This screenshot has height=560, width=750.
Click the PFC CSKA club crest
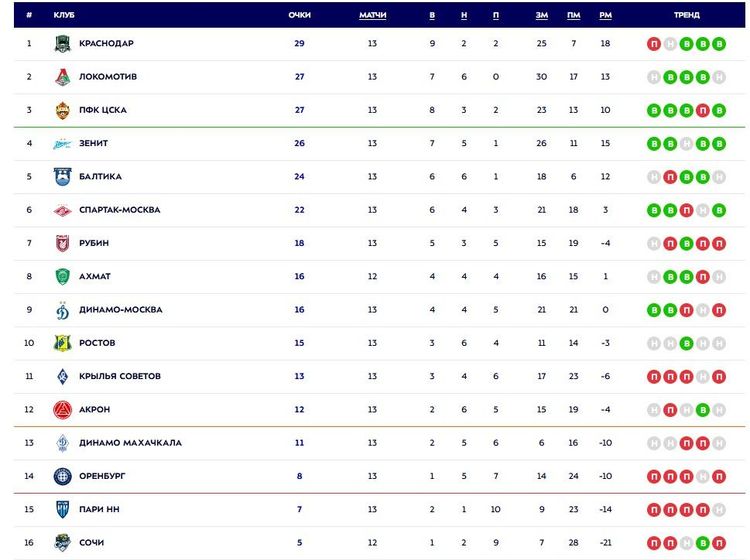62,110
